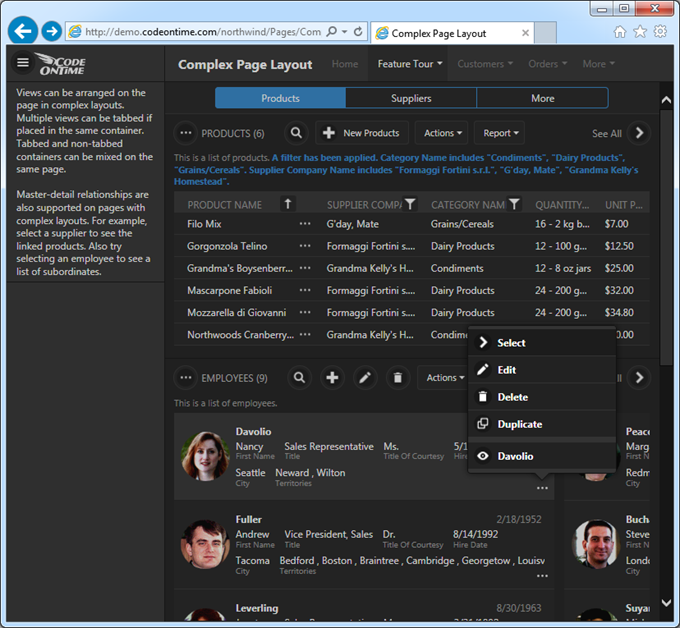Click Fuller's employee photo thumbnail
The image size is (680, 628).
pyautogui.click(x=205, y=545)
